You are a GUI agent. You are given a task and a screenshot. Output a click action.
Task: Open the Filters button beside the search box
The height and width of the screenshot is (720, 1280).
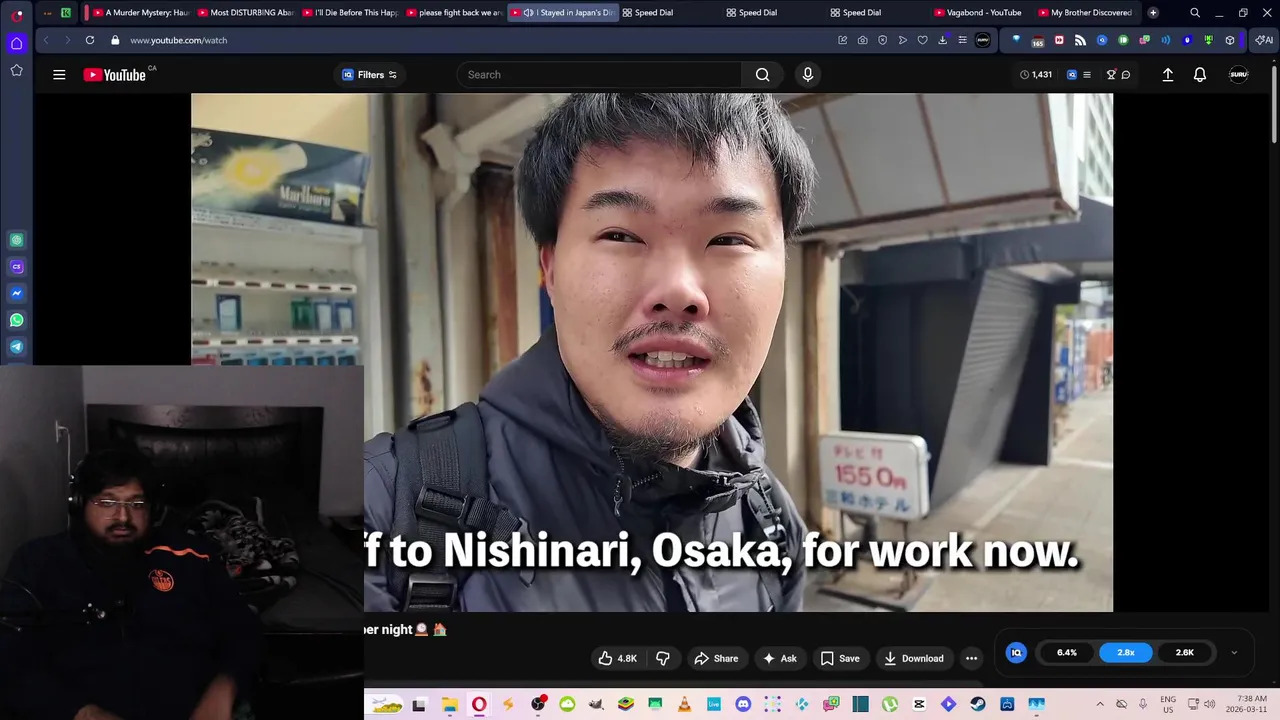(368, 75)
